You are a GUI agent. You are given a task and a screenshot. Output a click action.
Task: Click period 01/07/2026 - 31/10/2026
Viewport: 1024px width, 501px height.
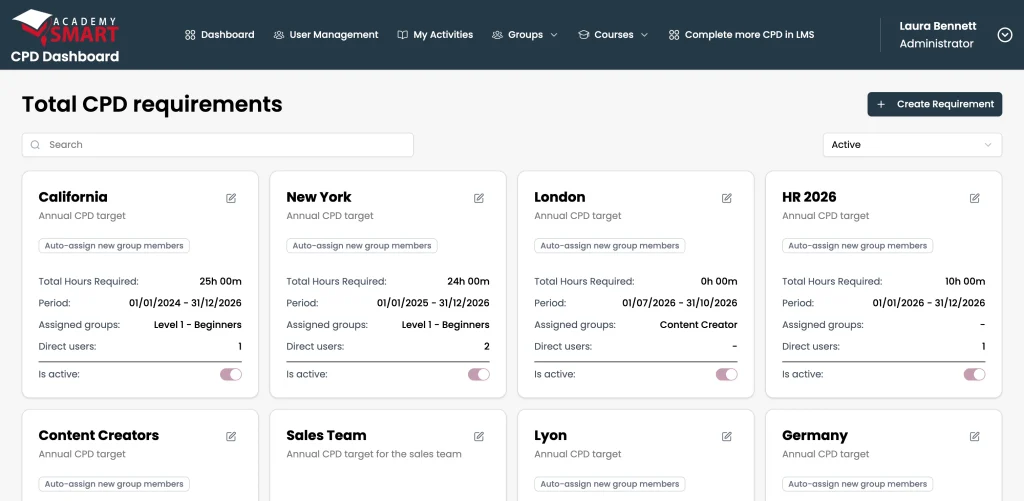(x=680, y=303)
